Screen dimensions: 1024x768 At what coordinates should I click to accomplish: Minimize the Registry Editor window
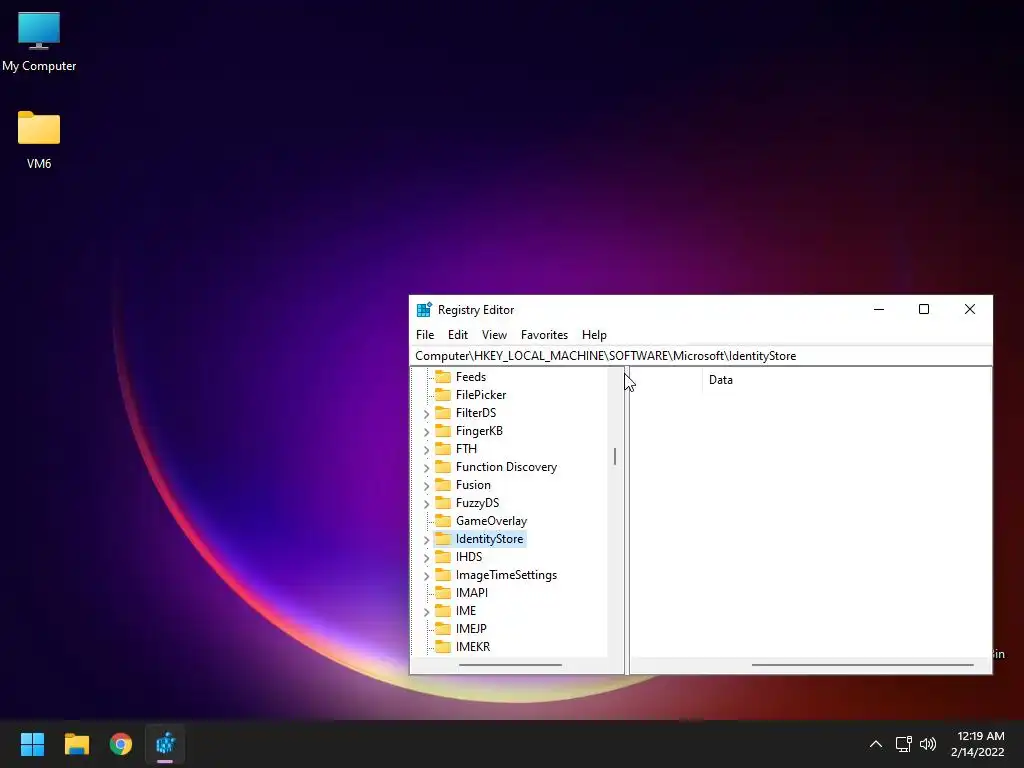(x=879, y=309)
